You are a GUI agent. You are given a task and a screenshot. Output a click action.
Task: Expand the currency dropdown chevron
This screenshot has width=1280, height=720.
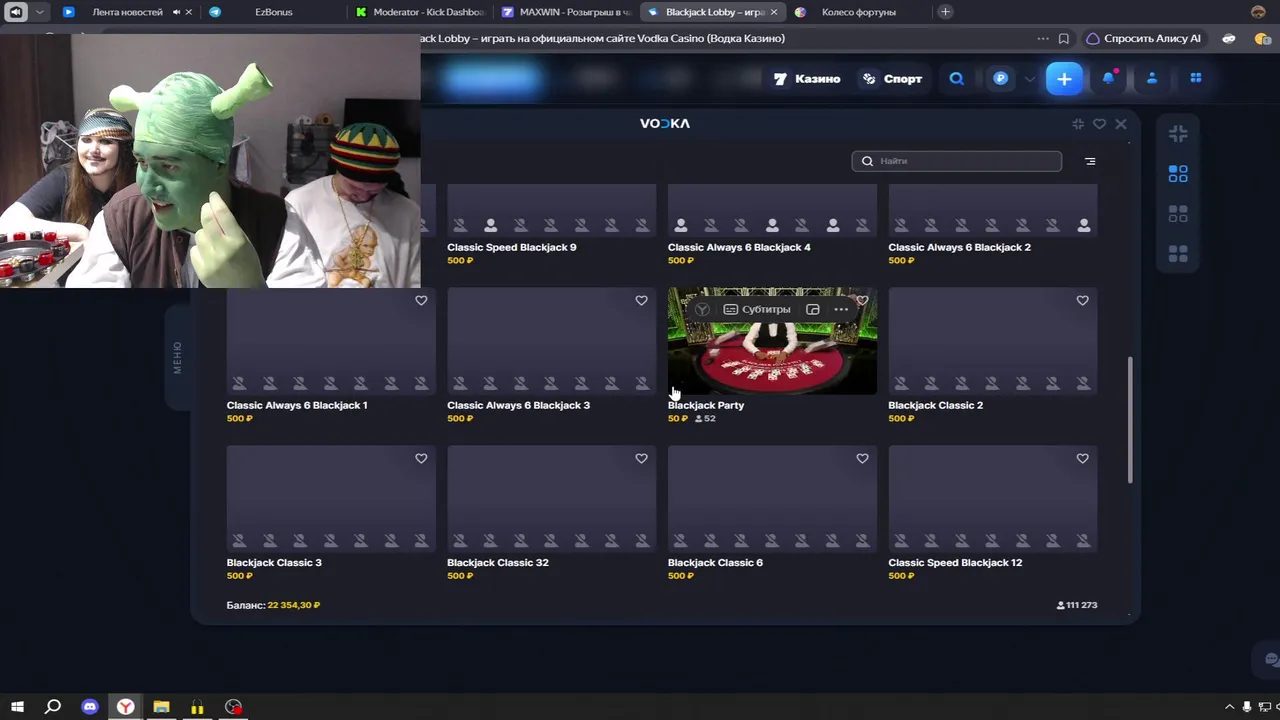pos(1029,79)
